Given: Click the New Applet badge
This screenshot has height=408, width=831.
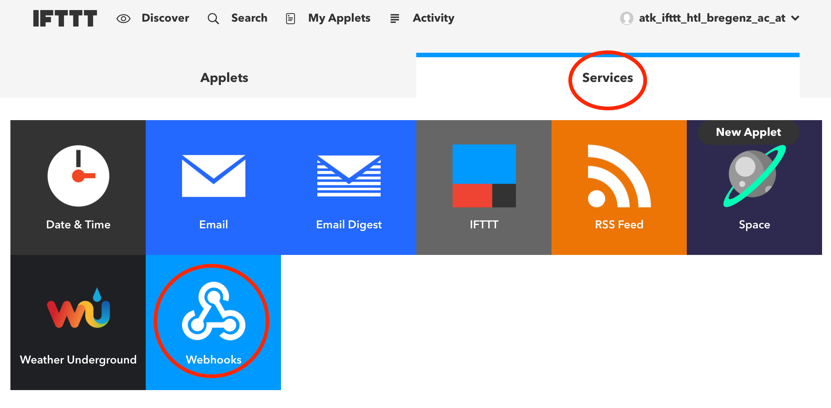Looking at the screenshot, I should click(748, 132).
